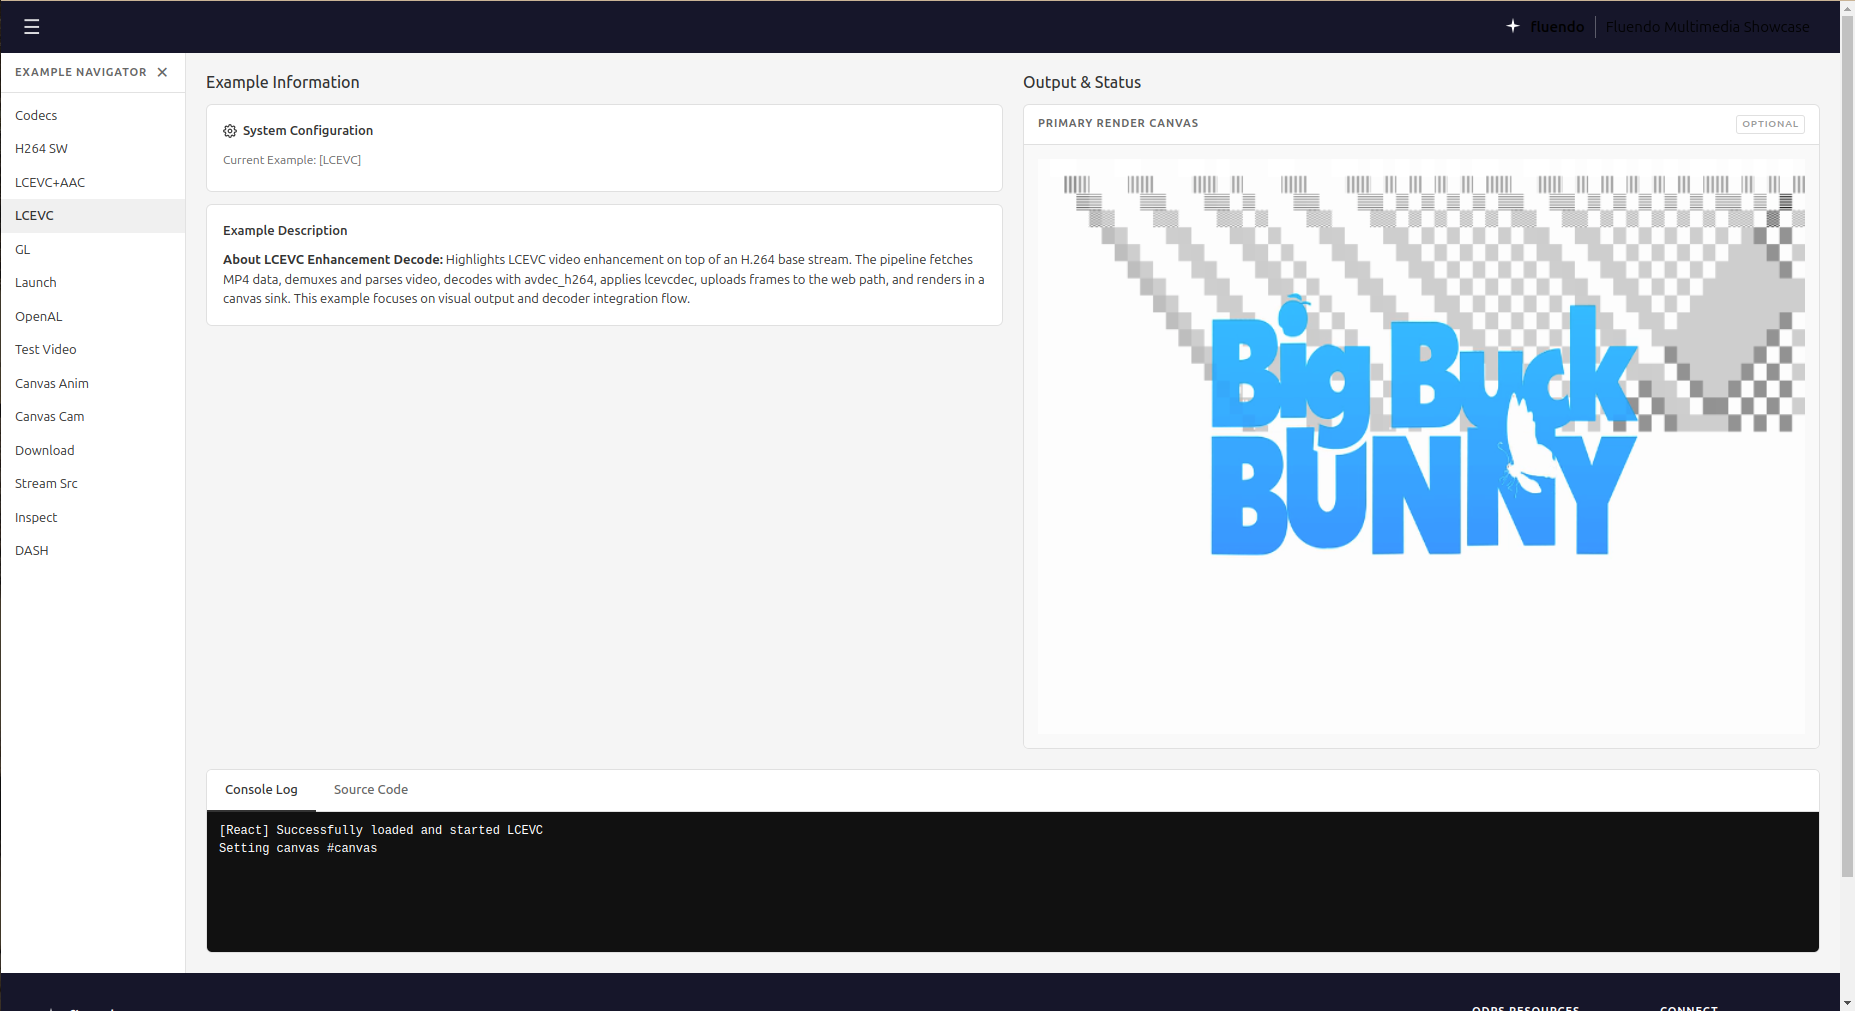The width and height of the screenshot is (1855, 1011).
Task: Switch to the Source Code tab
Action: [x=371, y=790]
